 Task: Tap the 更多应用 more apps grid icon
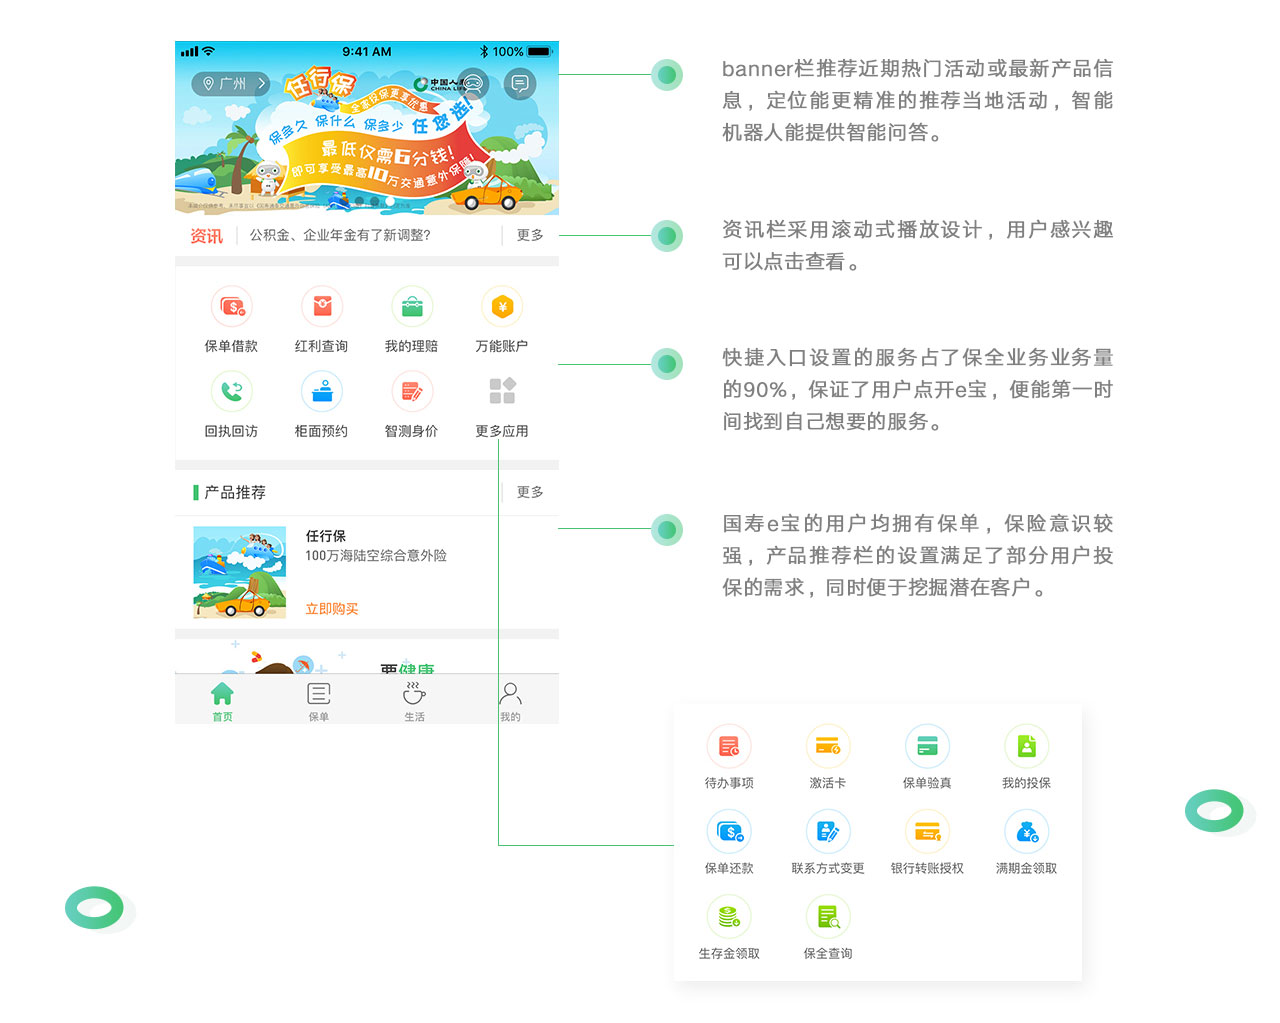coord(501,391)
